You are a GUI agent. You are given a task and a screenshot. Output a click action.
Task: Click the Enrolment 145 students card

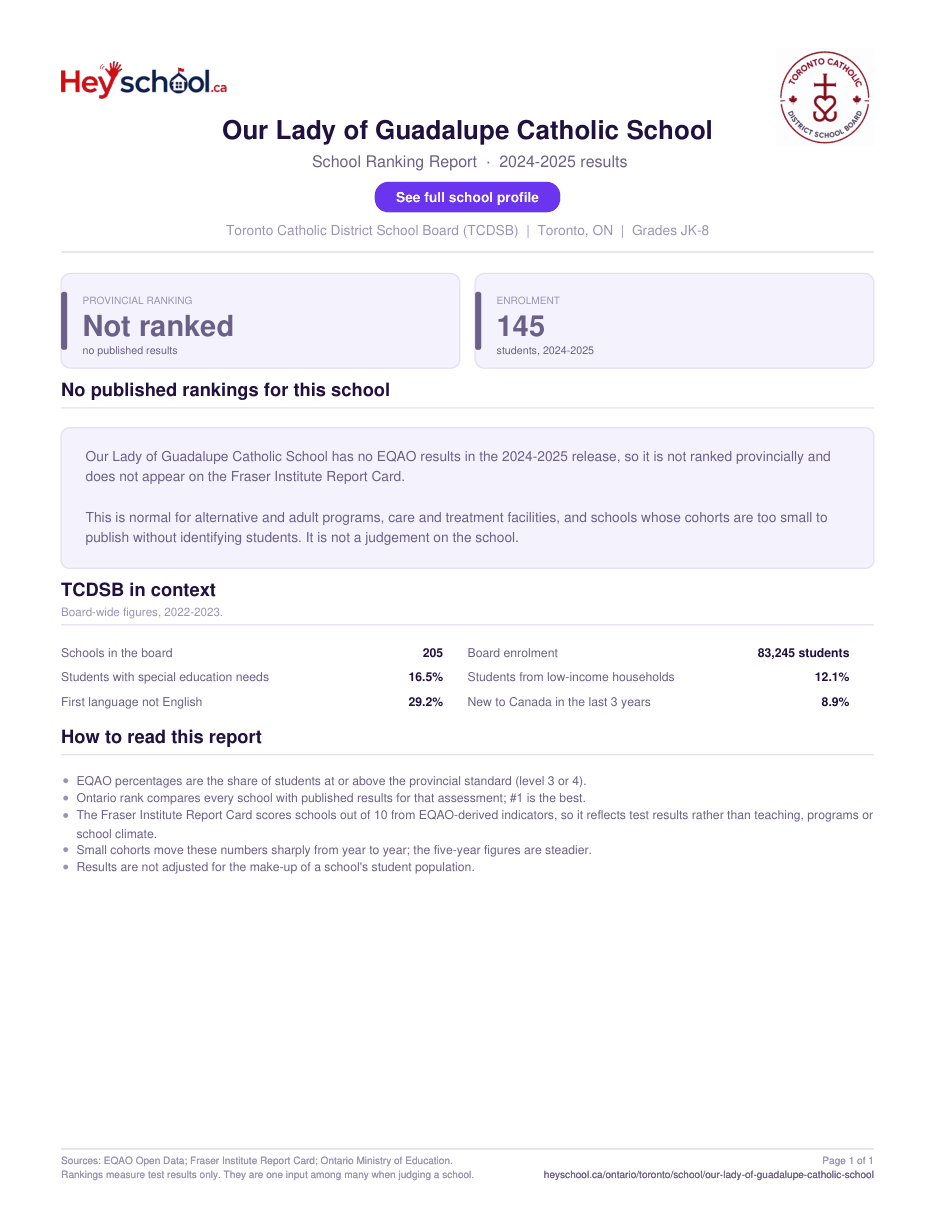pyautogui.click(x=674, y=321)
